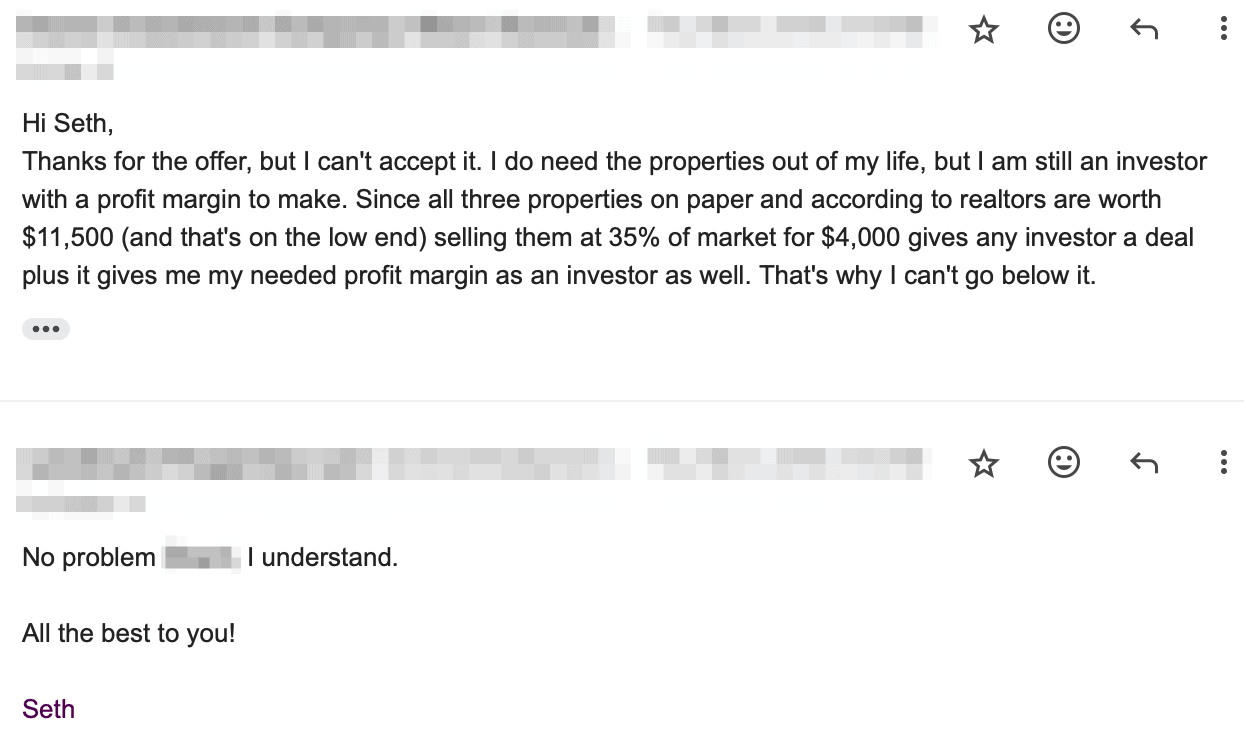This screenshot has height=736, width=1246.
Task: Expand recipient details under second email sender
Action: tap(80, 504)
